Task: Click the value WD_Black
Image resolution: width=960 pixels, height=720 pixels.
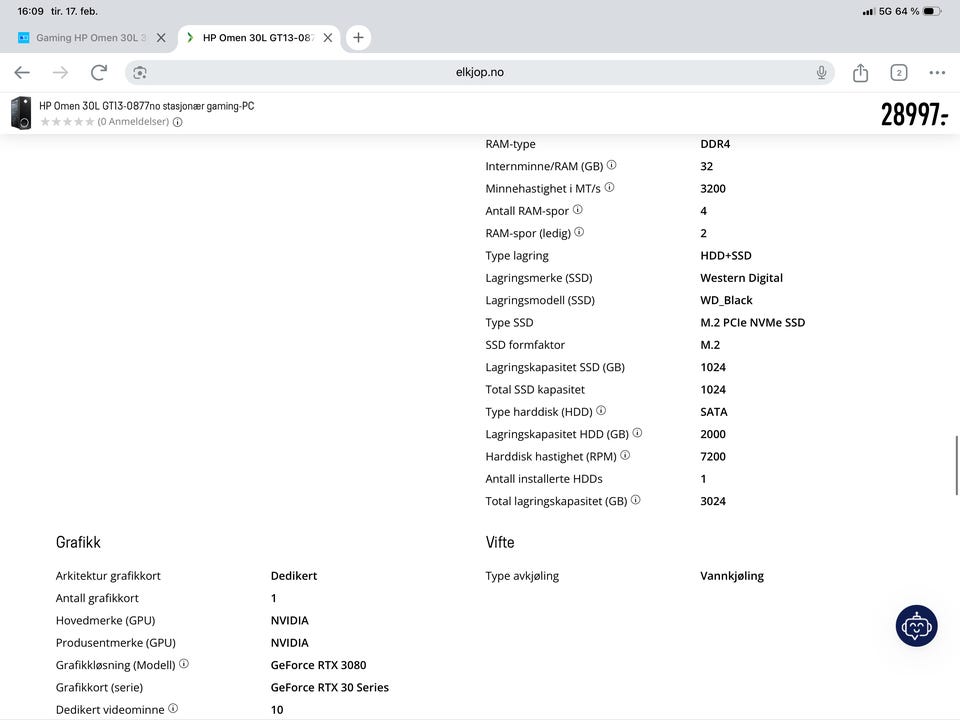Action: click(x=726, y=300)
